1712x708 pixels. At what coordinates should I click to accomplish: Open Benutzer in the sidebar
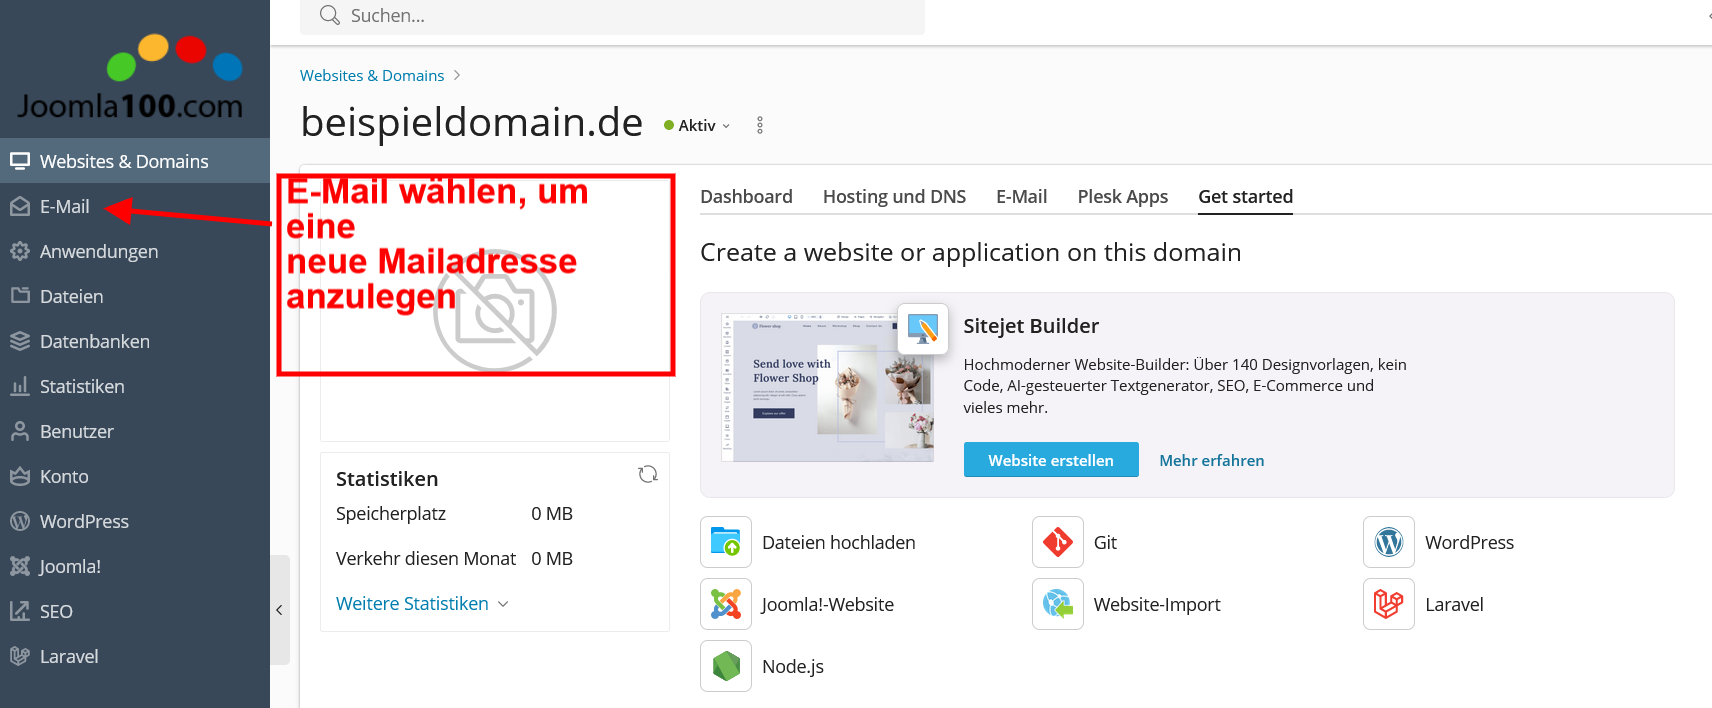[135, 431]
